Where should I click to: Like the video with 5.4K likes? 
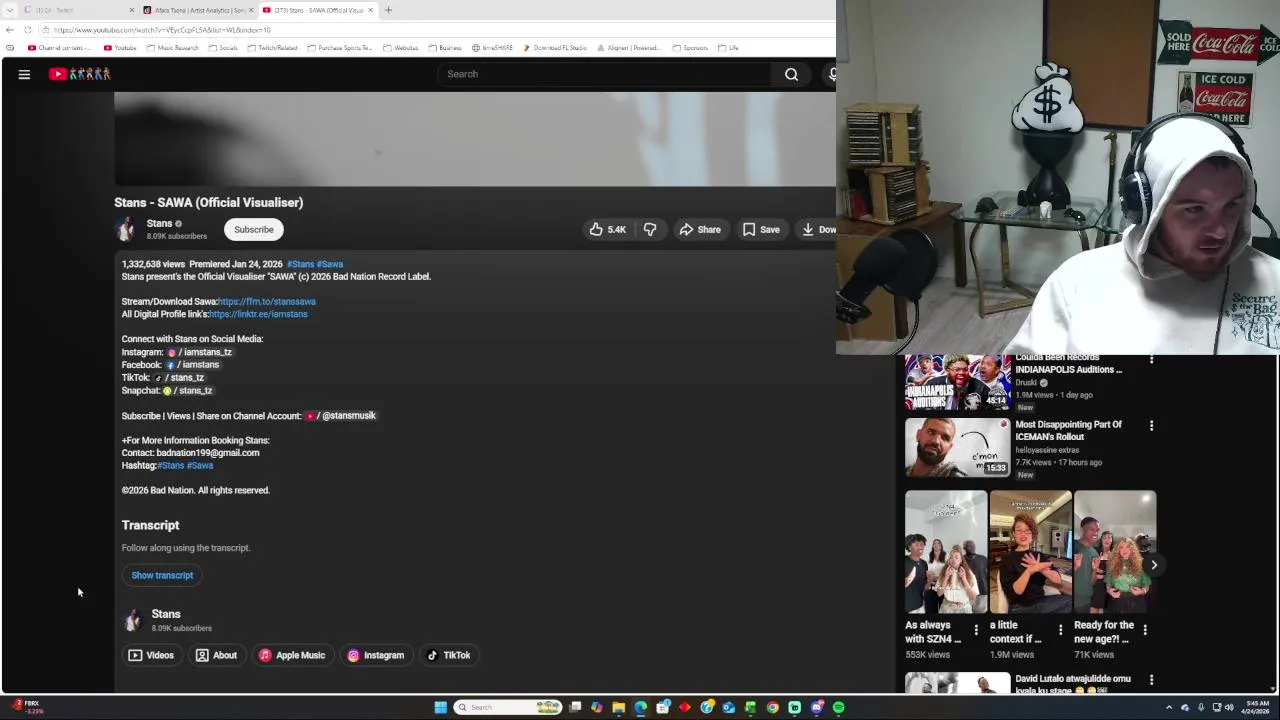[607, 229]
